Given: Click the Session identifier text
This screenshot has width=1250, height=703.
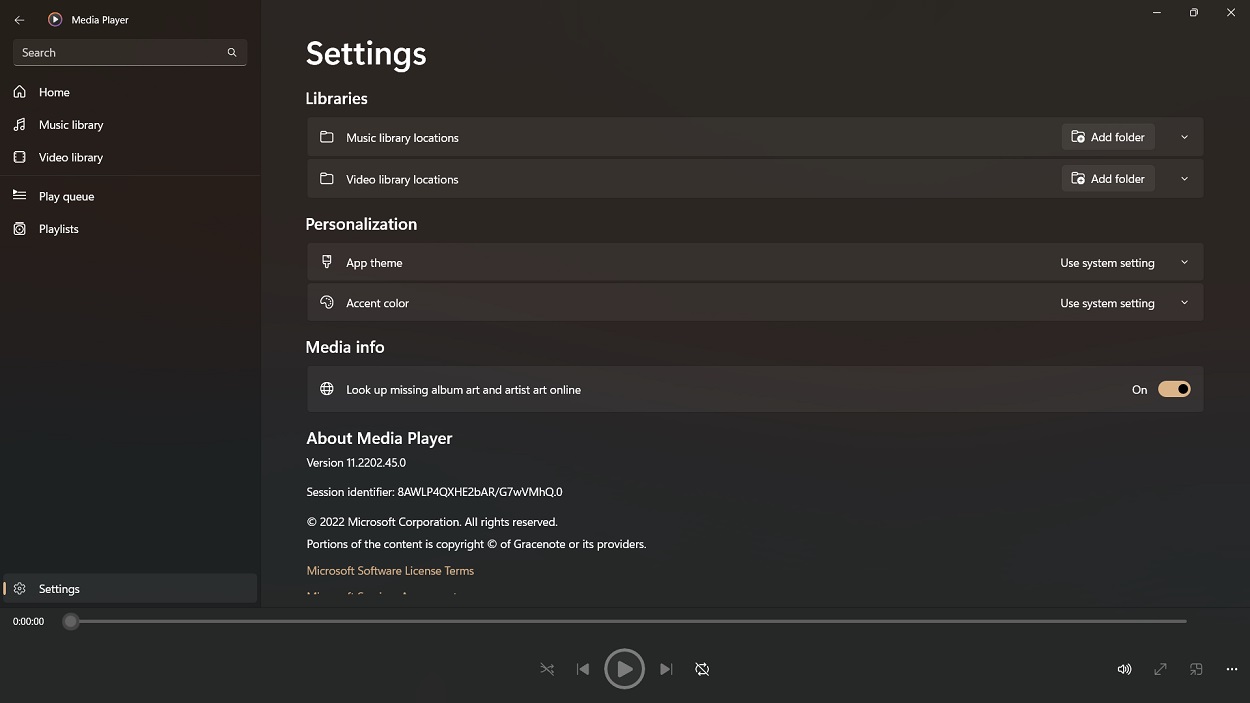Looking at the screenshot, I should point(434,492).
